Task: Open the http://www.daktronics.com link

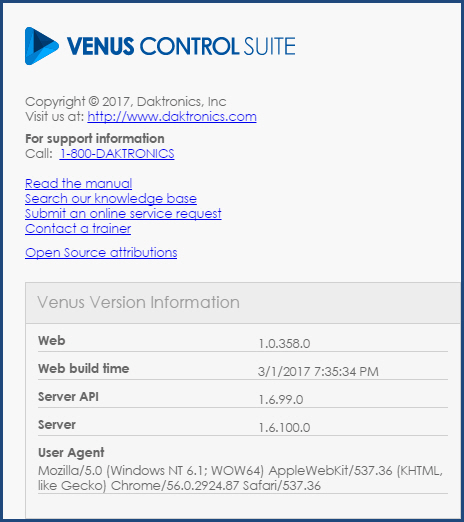Action: pyautogui.click(x=172, y=117)
